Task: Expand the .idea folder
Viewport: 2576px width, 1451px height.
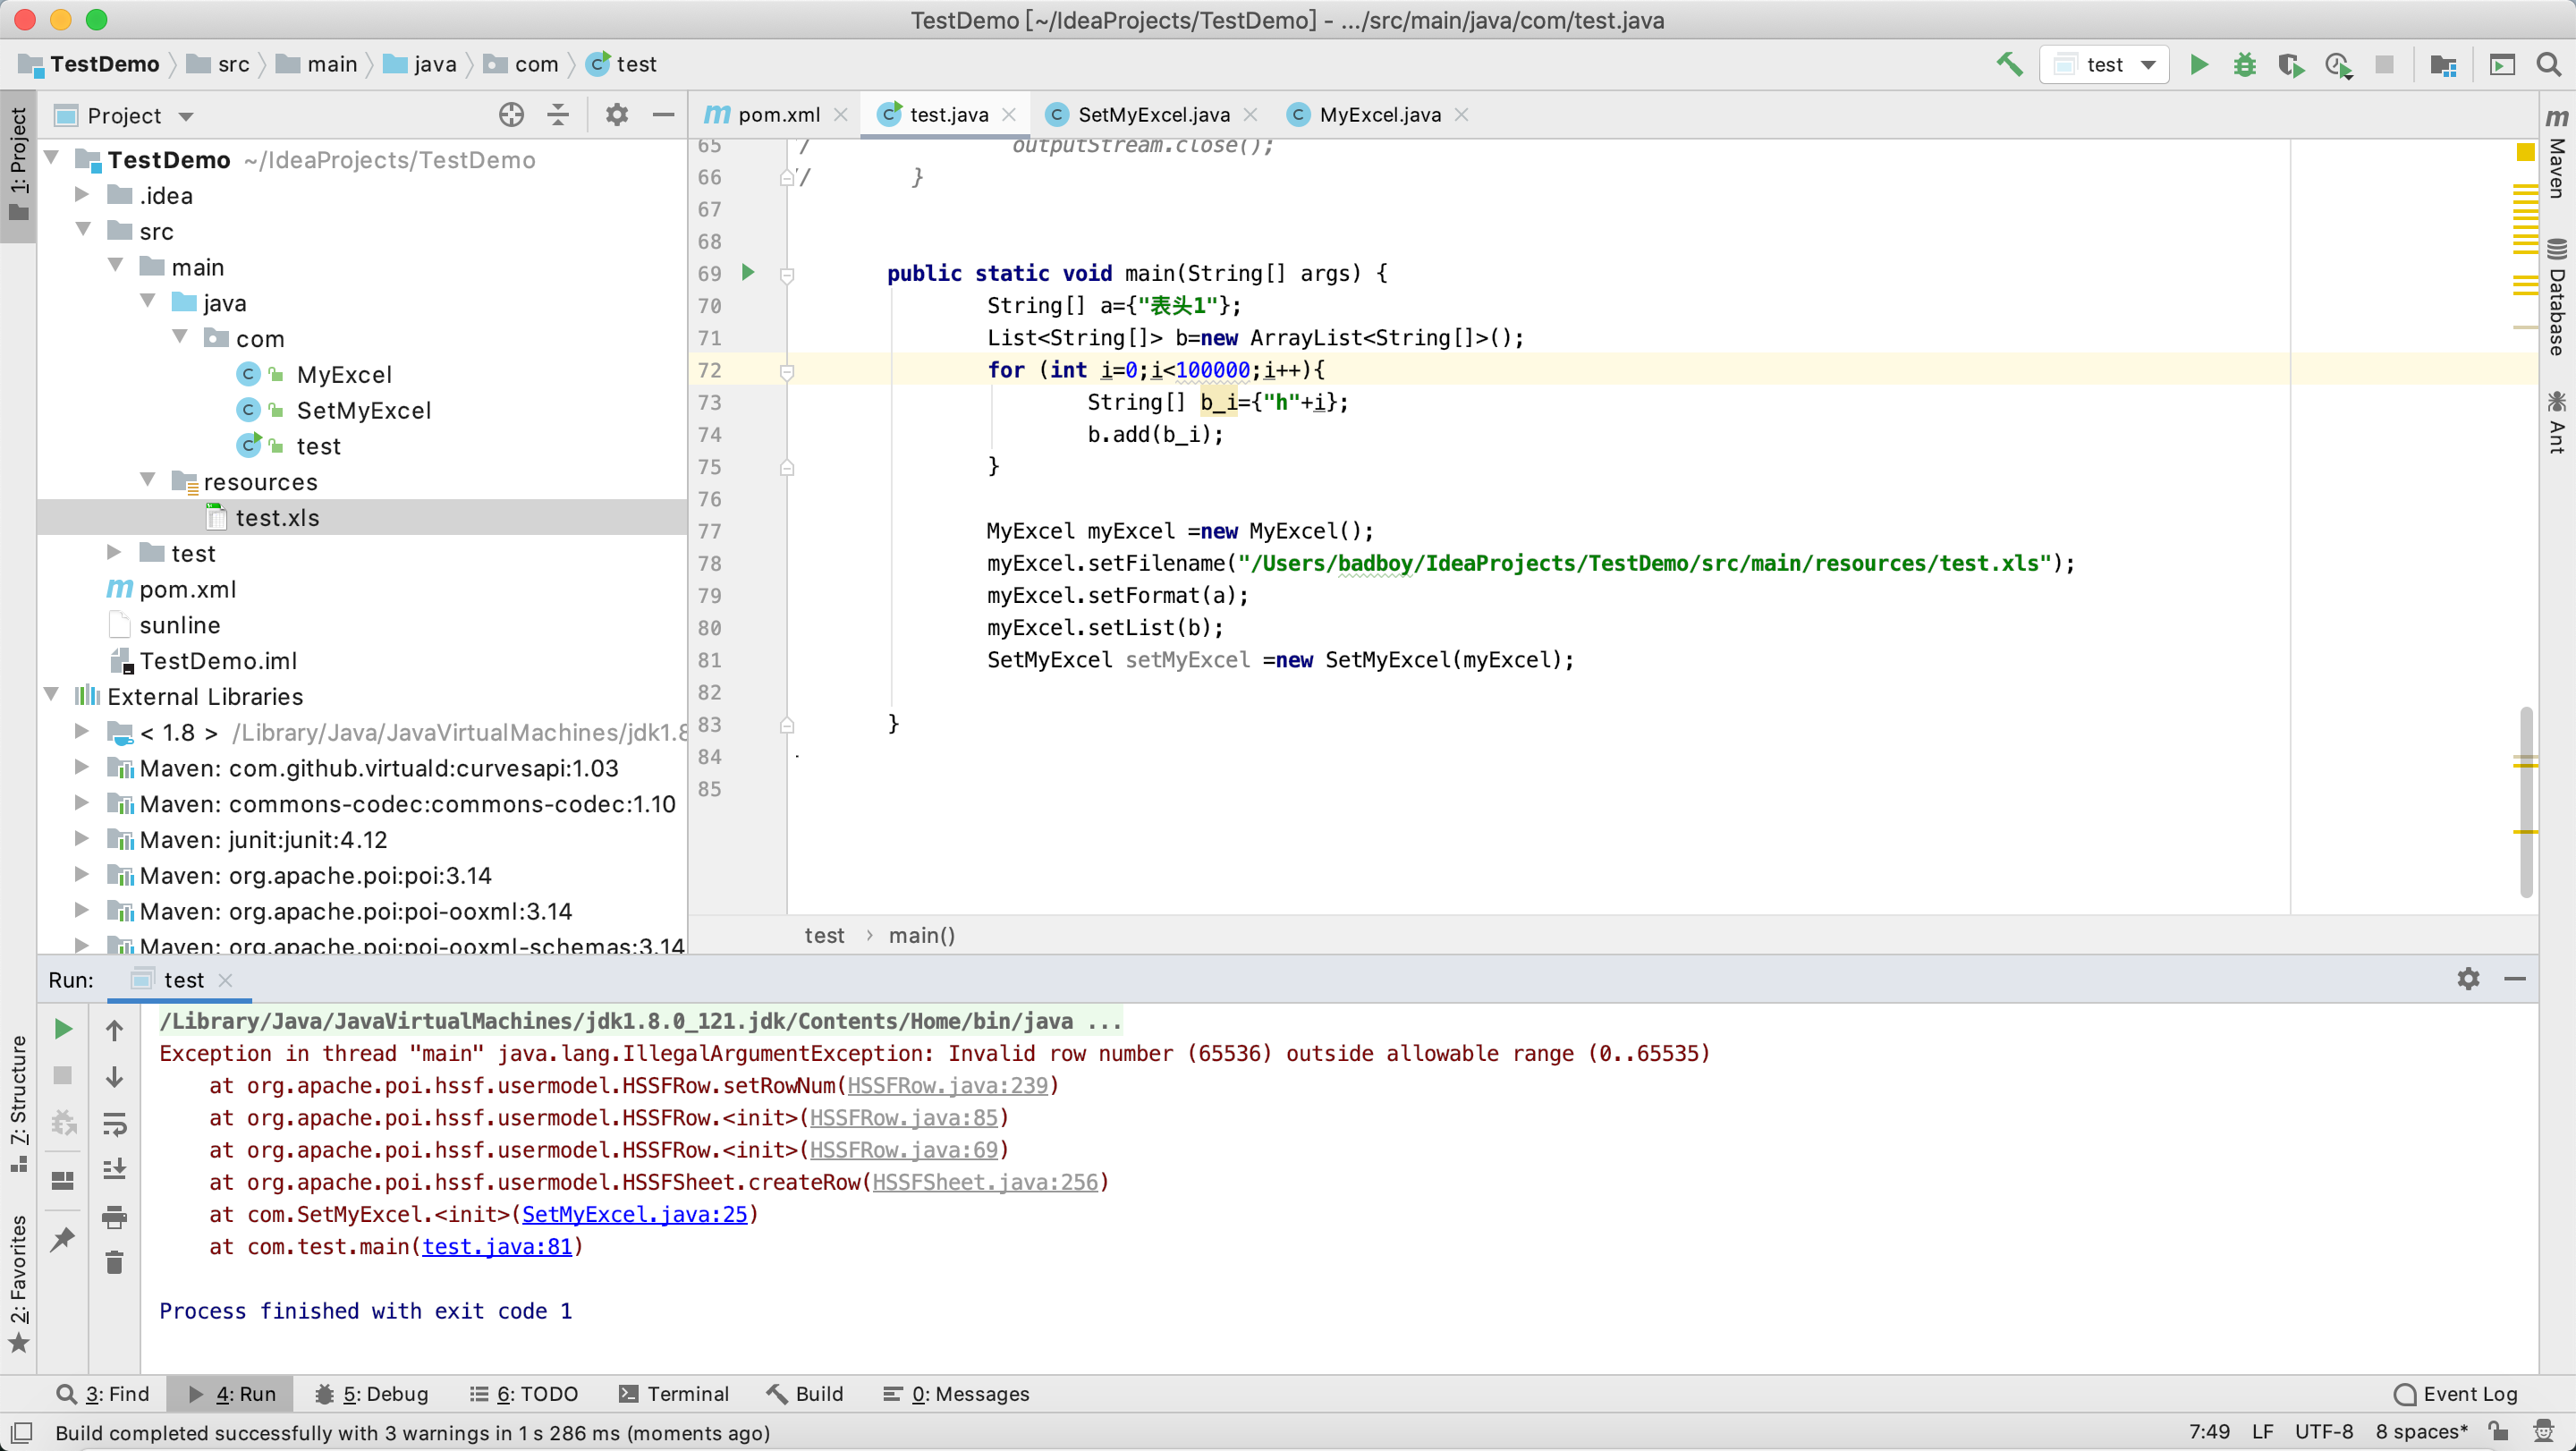Action: (83, 195)
